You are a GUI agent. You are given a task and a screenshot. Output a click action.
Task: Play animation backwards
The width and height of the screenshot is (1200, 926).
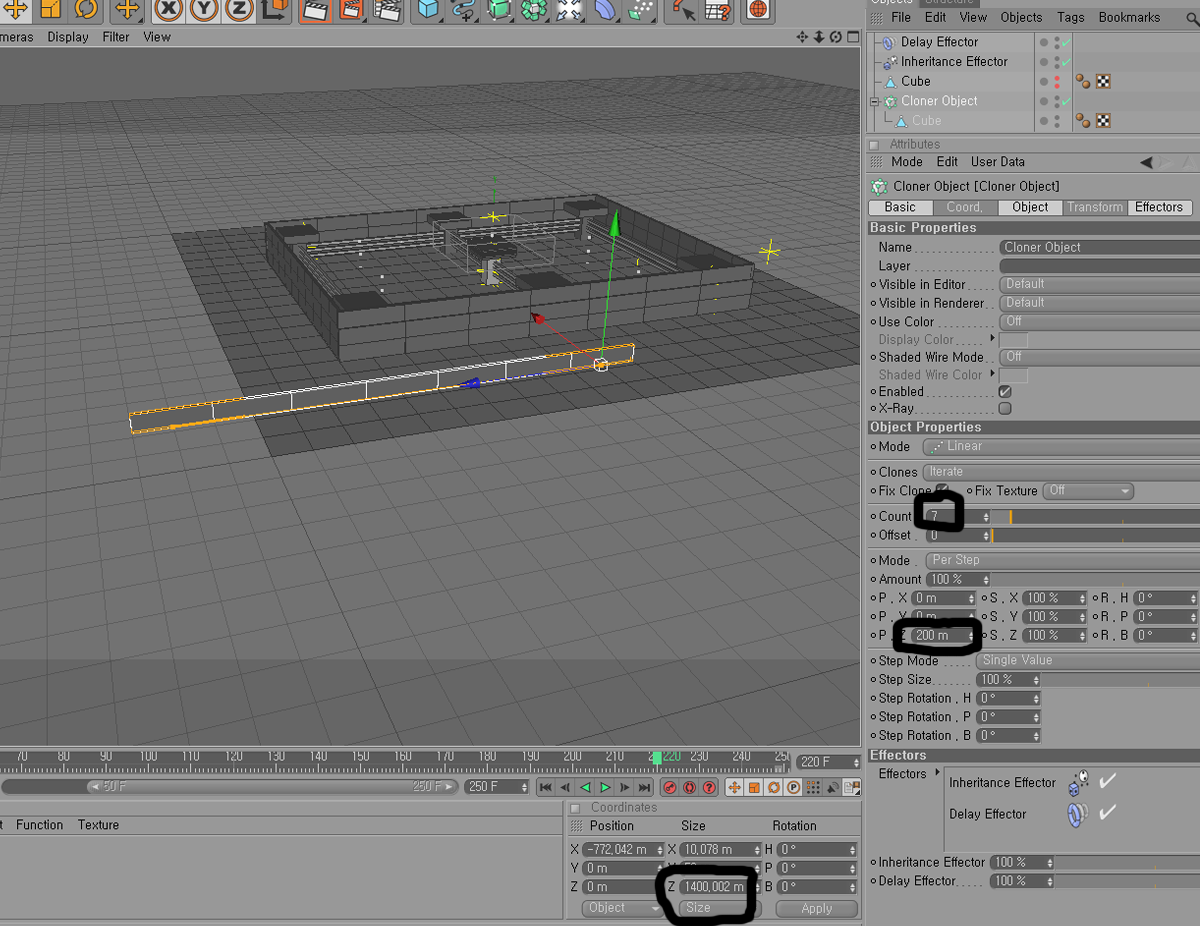click(585, 788)
